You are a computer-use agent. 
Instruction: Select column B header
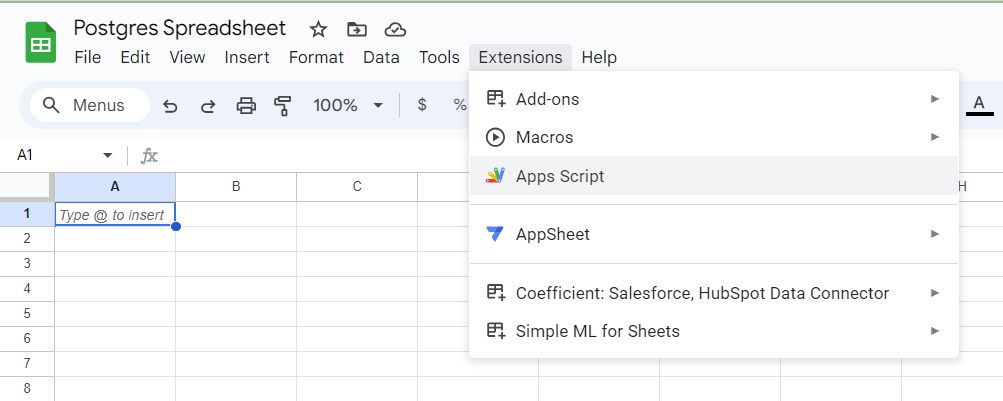[236, 186]
